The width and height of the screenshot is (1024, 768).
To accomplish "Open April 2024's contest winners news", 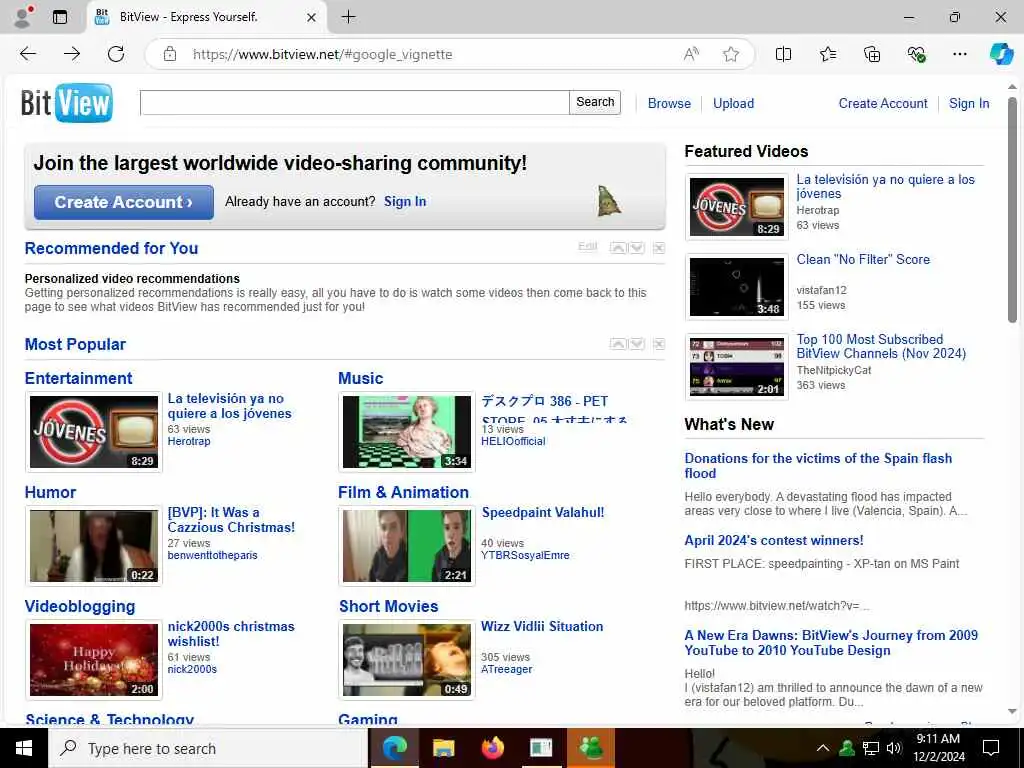I will 774,541.
